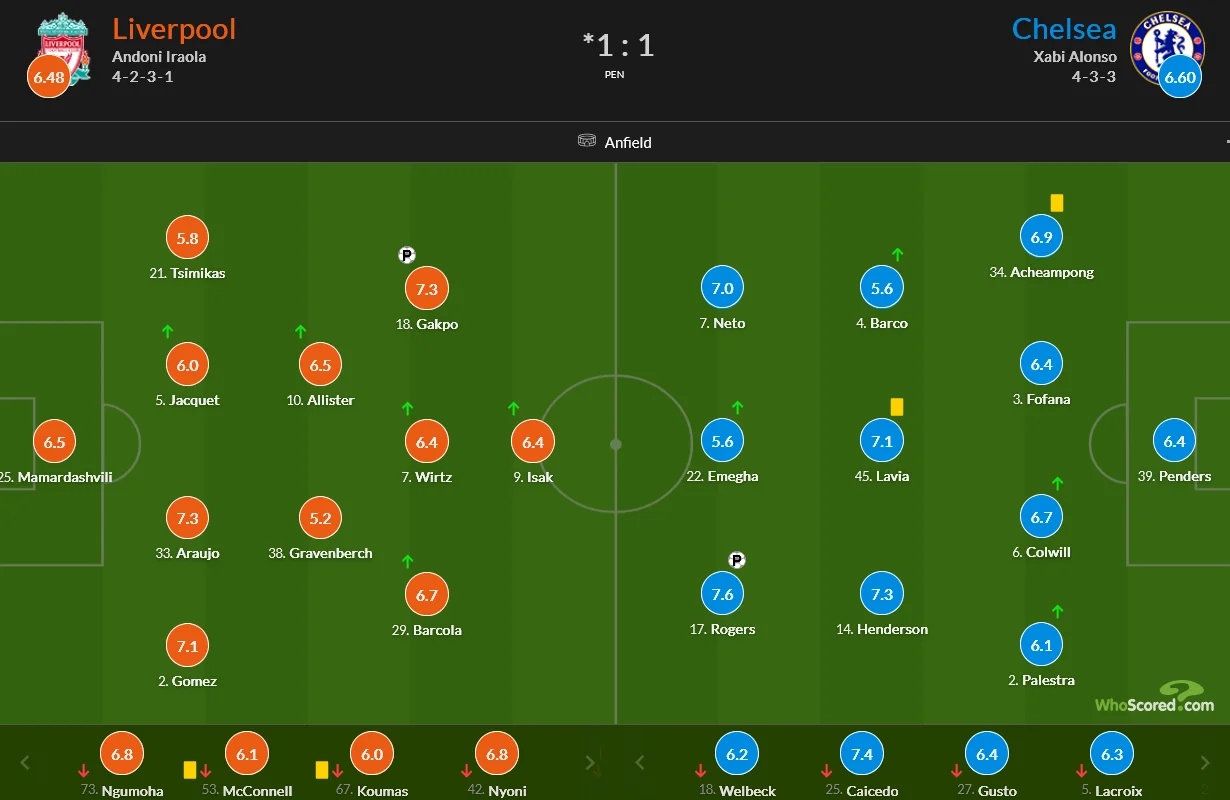Select goalkeeper Mamardashvili's 6.5 rating
This screenshot has width=1230, height=800.
pos(55,442)
